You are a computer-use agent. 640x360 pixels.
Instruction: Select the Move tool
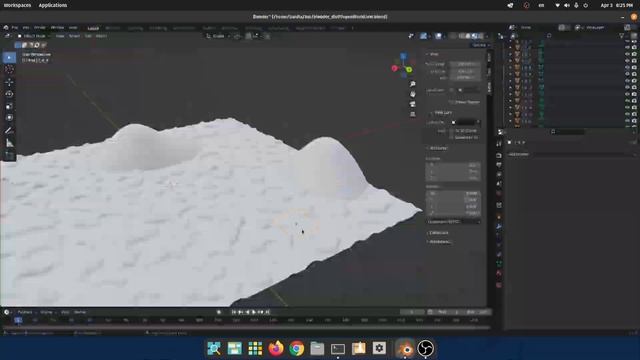pyautogui.click(x=9, y=82)
